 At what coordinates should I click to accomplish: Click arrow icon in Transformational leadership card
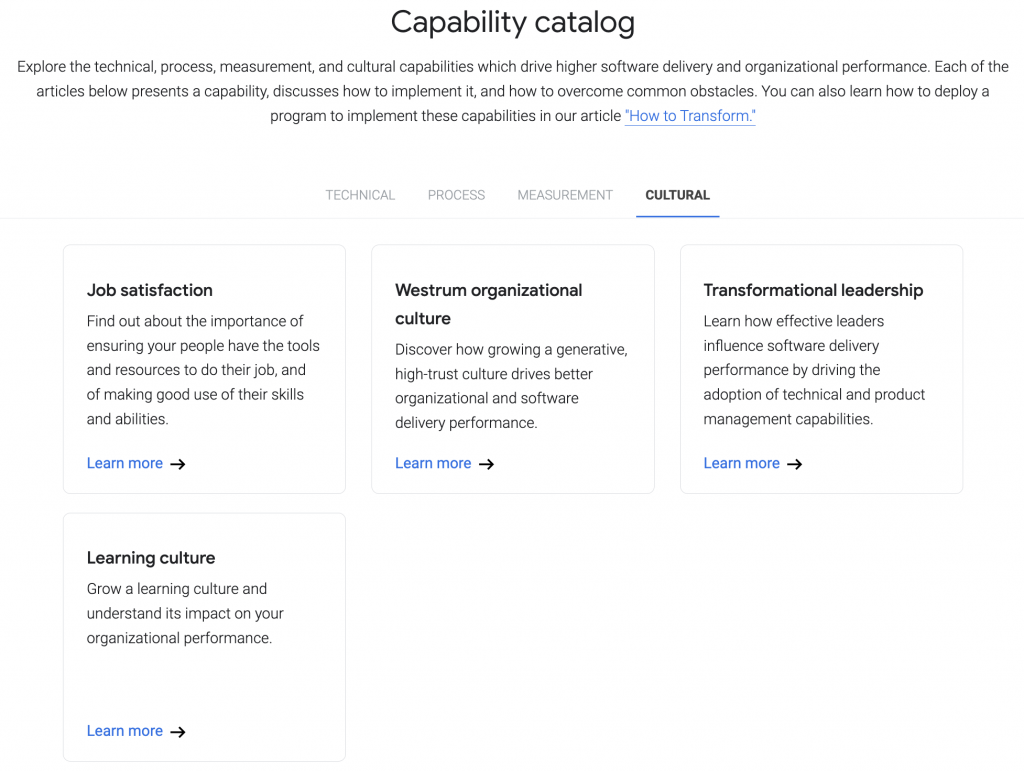point(794,464)
